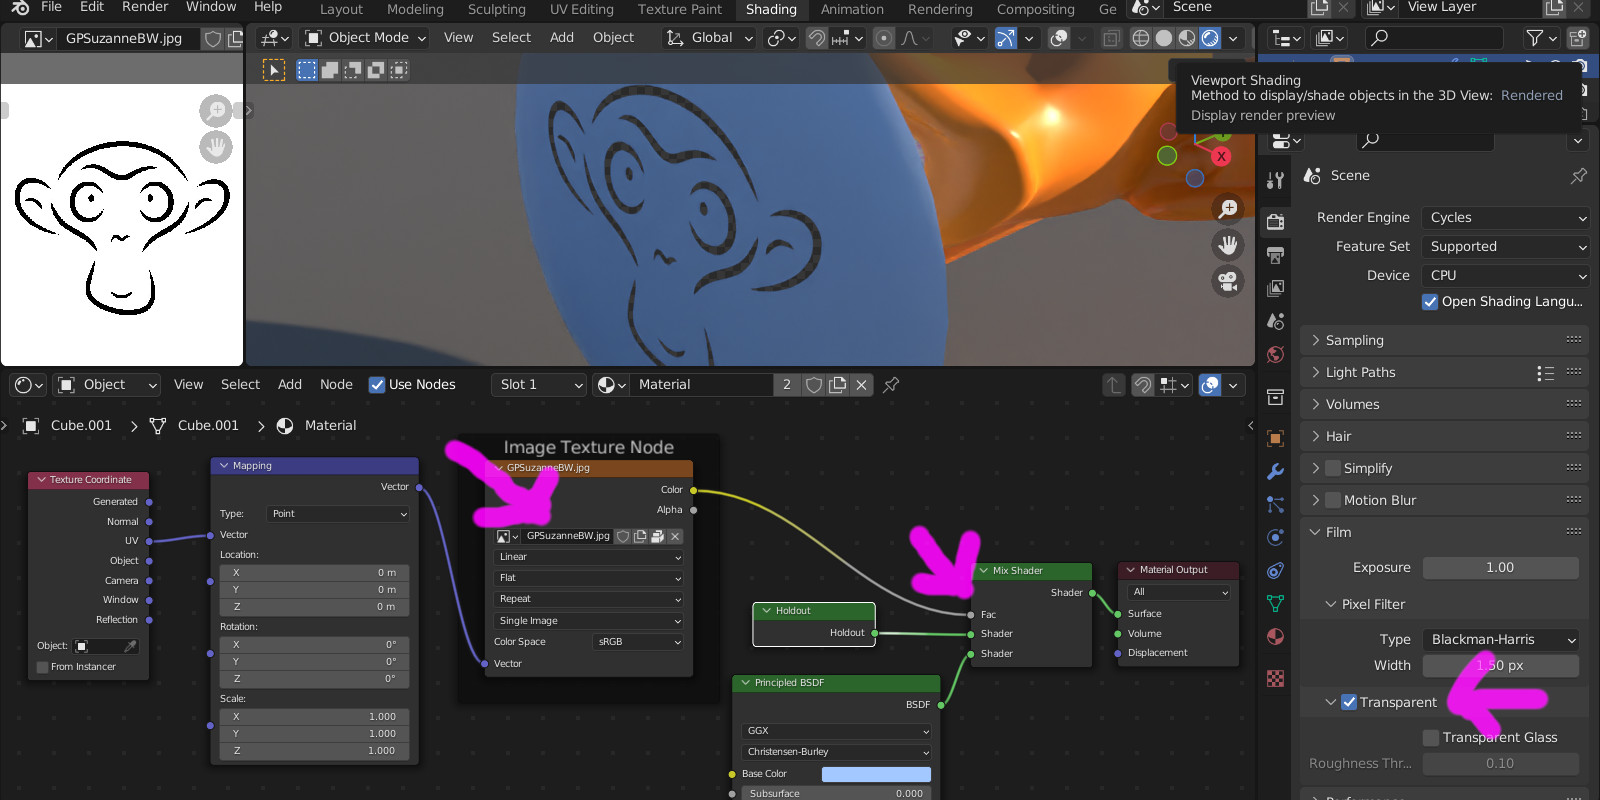This screenshot has width=1600, height=800.
Task: Open Mapping Type Point dropdown
Action: (x=339, y=514)
